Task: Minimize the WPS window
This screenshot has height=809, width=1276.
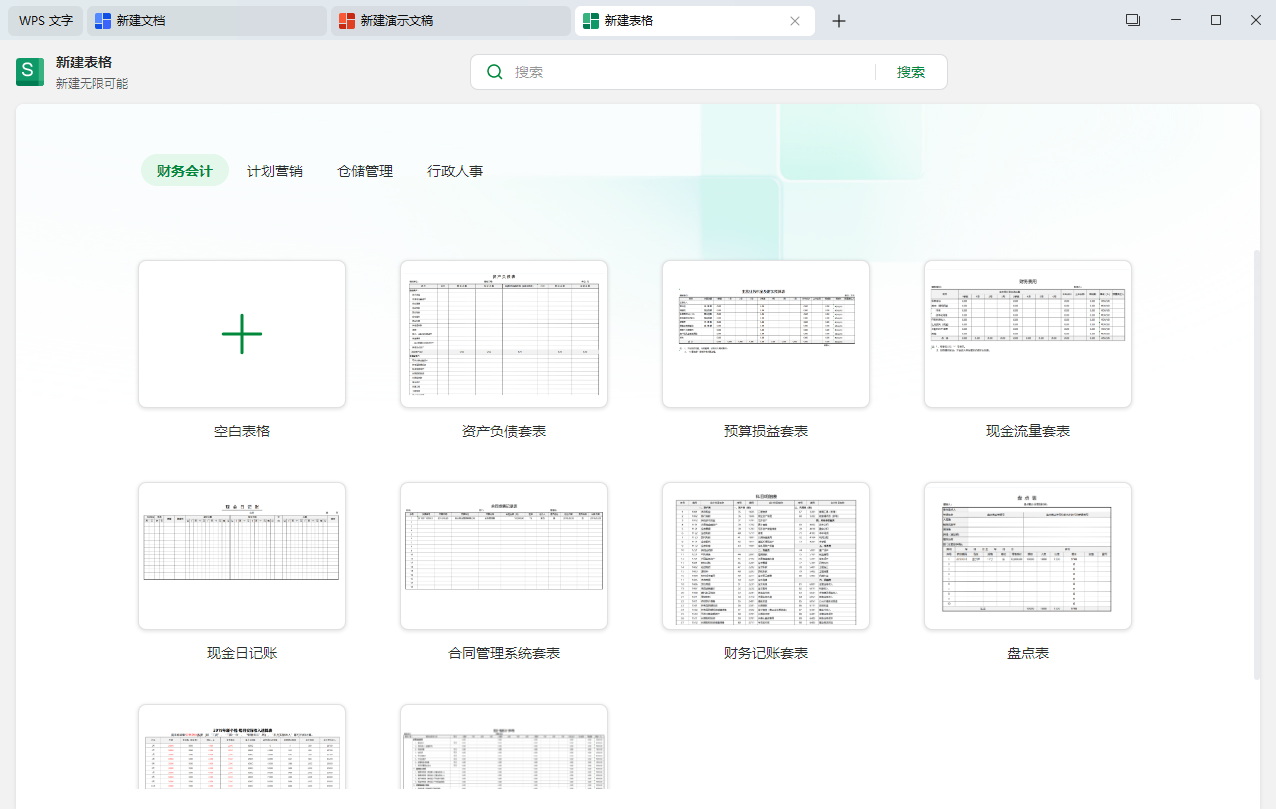Action: (1176, 20)
